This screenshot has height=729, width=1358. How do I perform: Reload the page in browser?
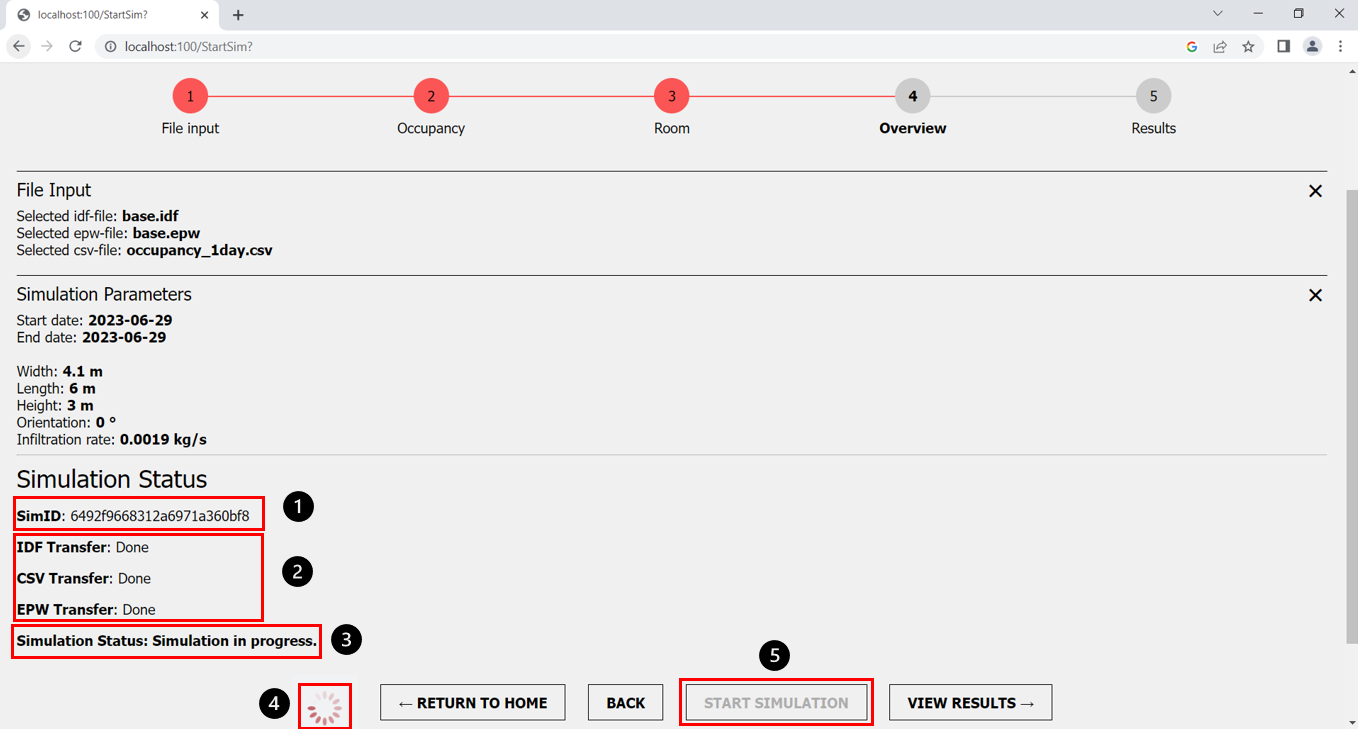(x=75, y=46)
